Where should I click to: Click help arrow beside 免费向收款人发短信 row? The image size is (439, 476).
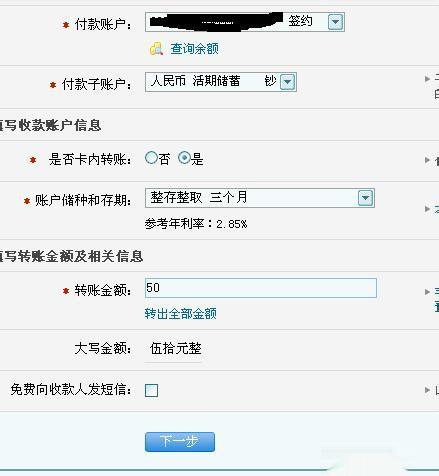coord(427,390)
